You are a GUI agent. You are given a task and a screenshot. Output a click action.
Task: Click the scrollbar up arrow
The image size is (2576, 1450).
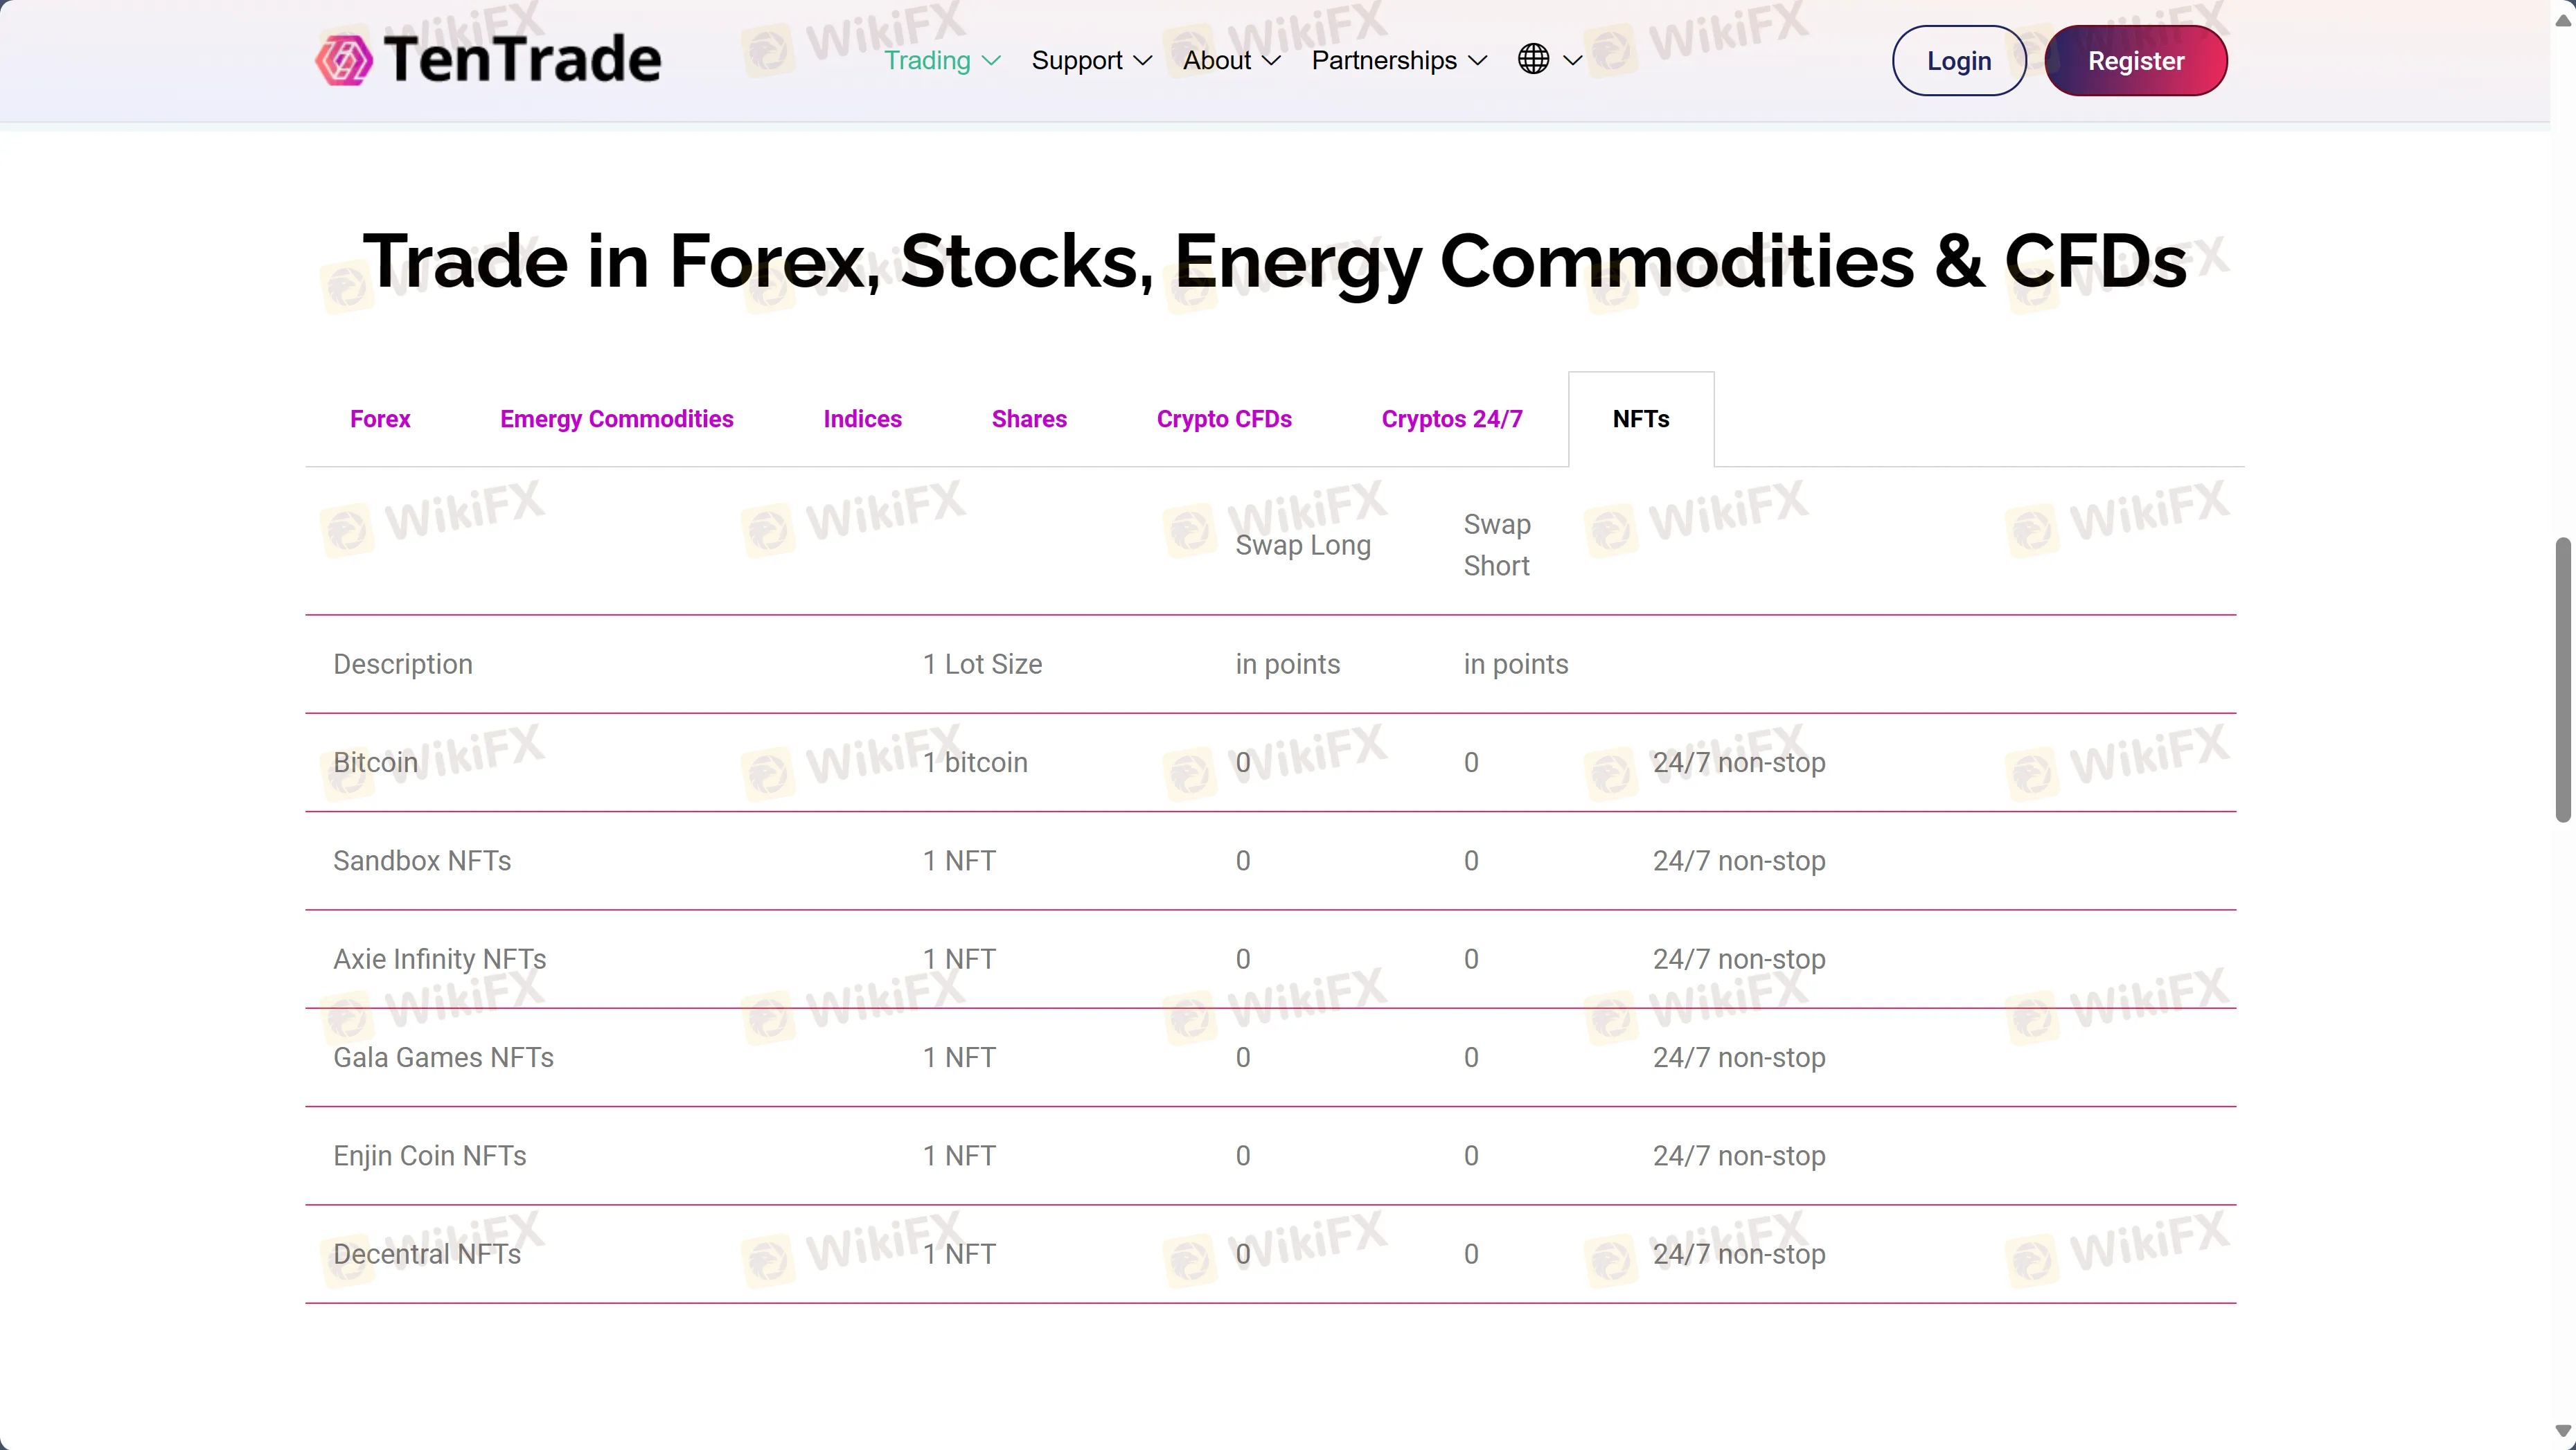pyautogui.click(x=2563, y=20)
